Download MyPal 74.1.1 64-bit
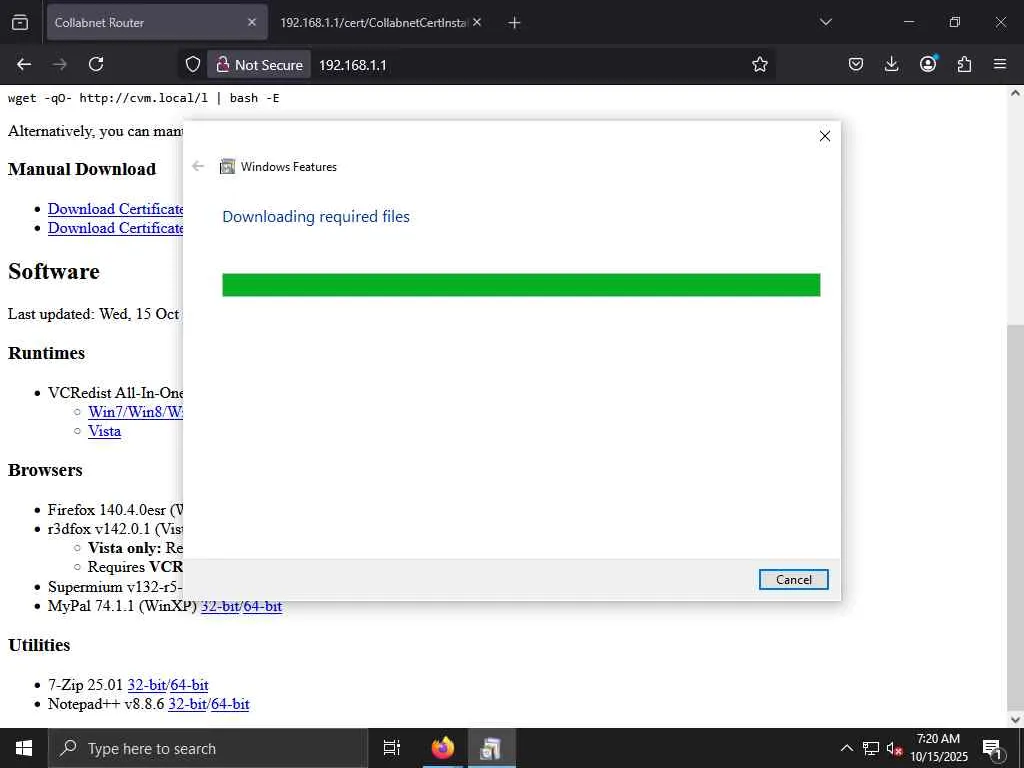Viewport: 1024px width, 768px height. click(x=263, y=606)
